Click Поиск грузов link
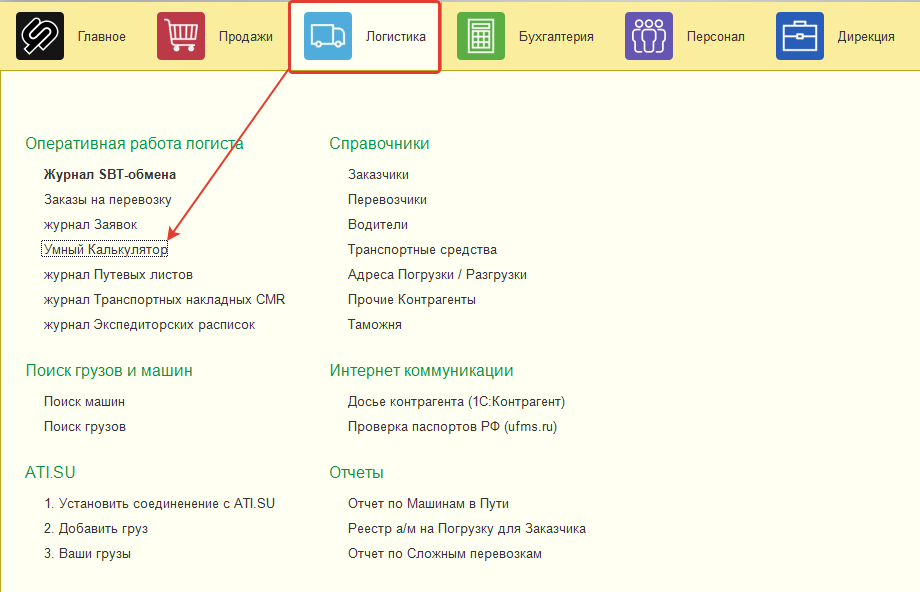 84,427
